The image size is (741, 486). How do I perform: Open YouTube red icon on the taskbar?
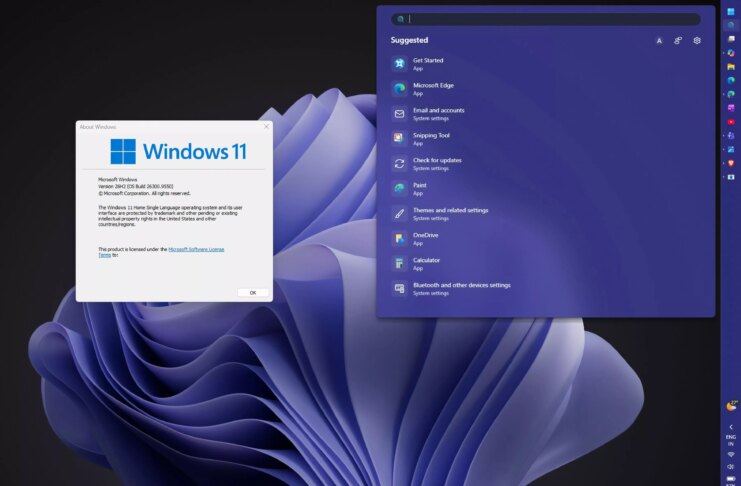coord(731,122)
